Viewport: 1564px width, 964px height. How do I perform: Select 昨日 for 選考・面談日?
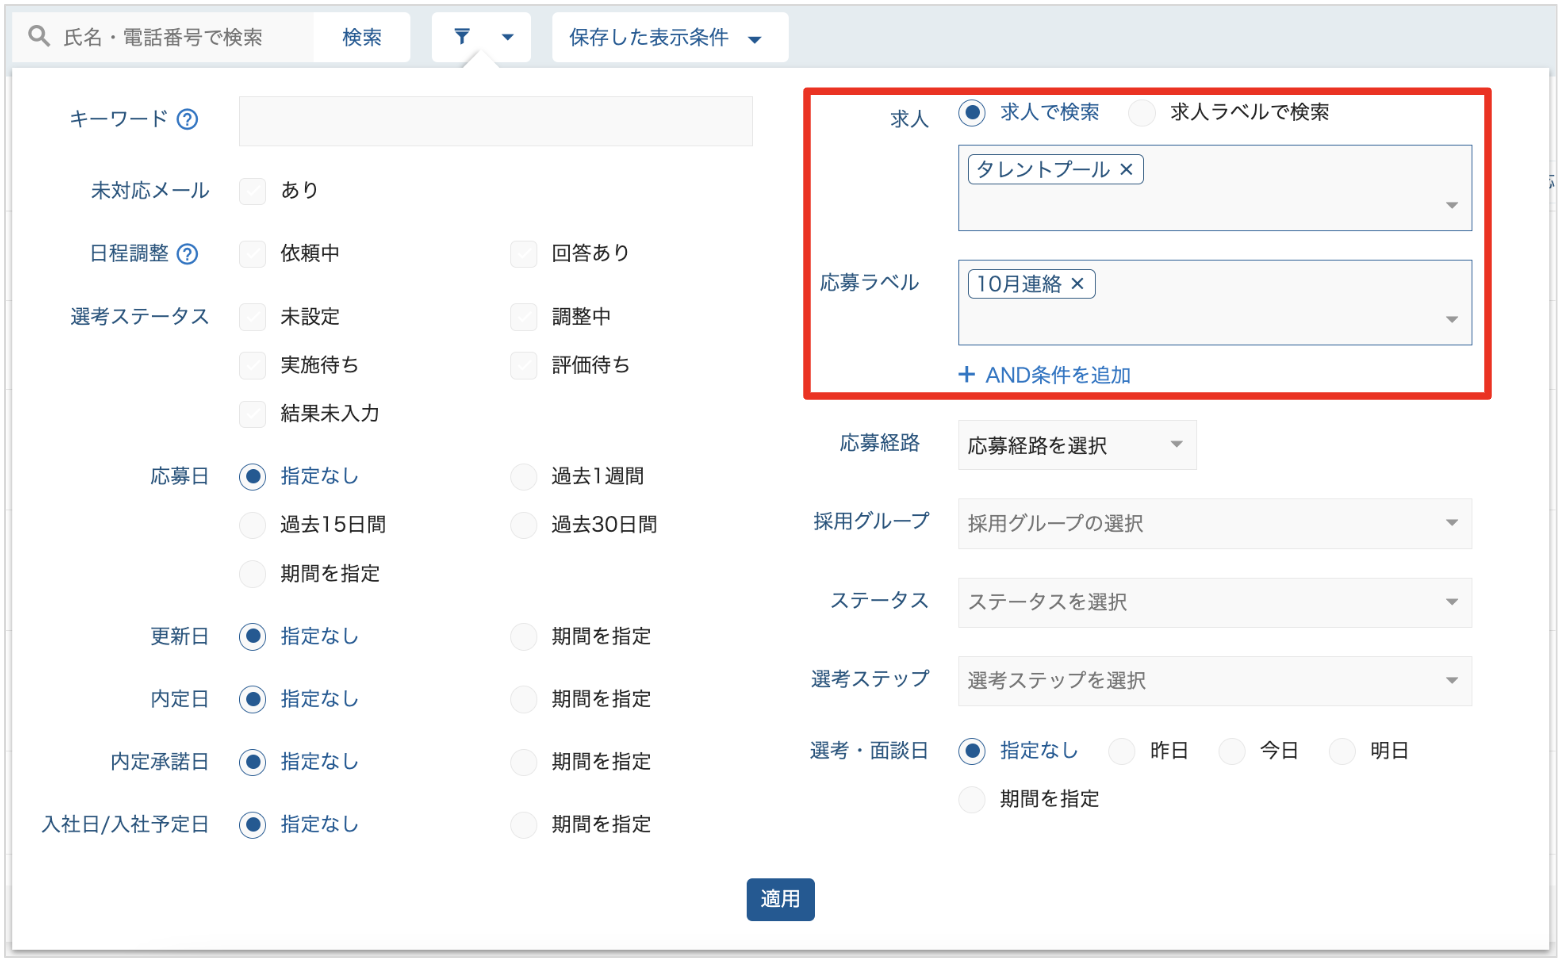1122,751
